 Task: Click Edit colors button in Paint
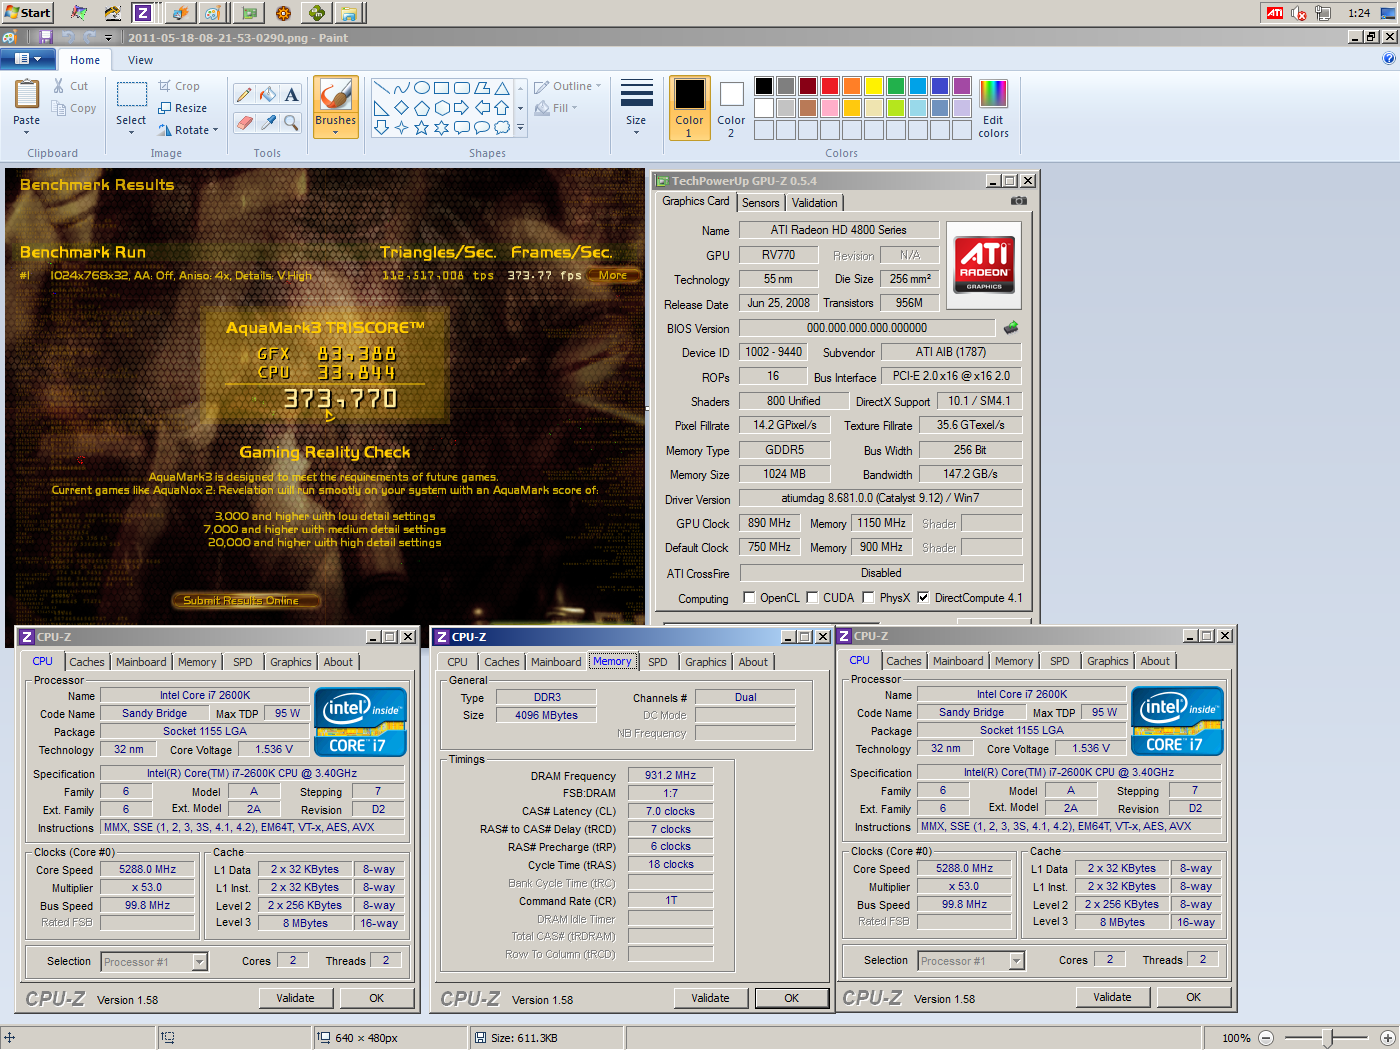[993, 108]
